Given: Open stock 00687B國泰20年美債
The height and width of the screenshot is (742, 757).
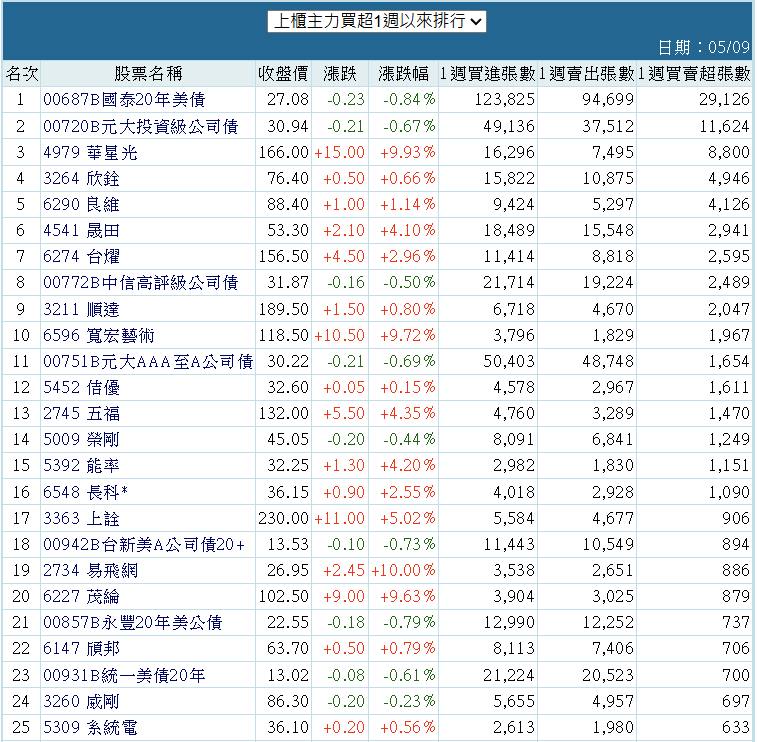Looking at the screenshot, I should pyautogui.click(x=124, y=99).
